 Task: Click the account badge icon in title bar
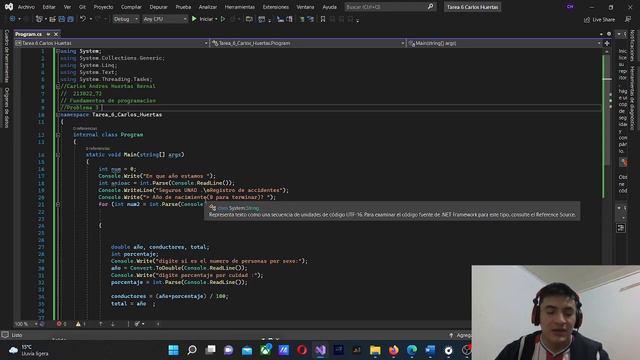coord(570,7)
